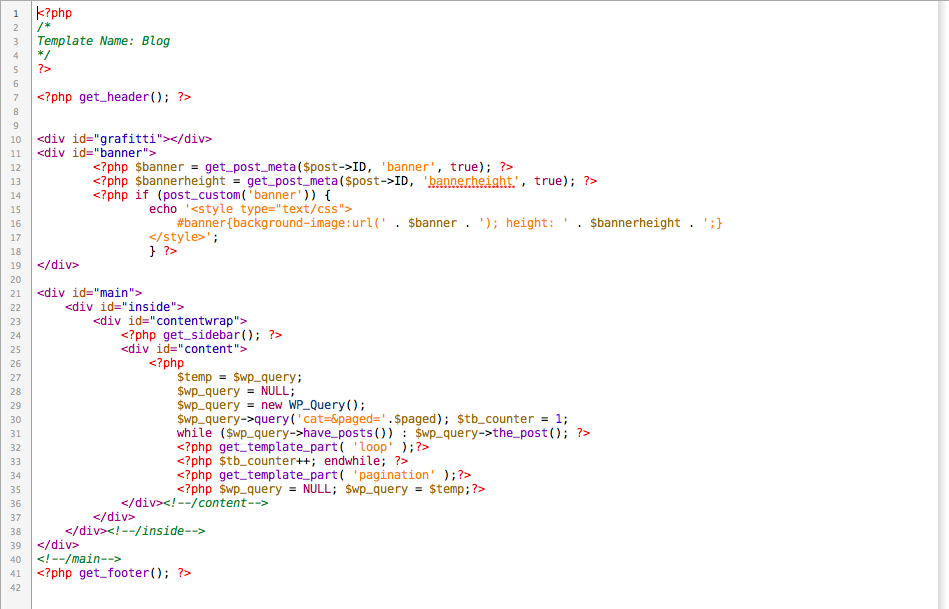Click the while have_posts() loop line
The width and height of the screenshot is (949, 609).
[x=383, y=433]
